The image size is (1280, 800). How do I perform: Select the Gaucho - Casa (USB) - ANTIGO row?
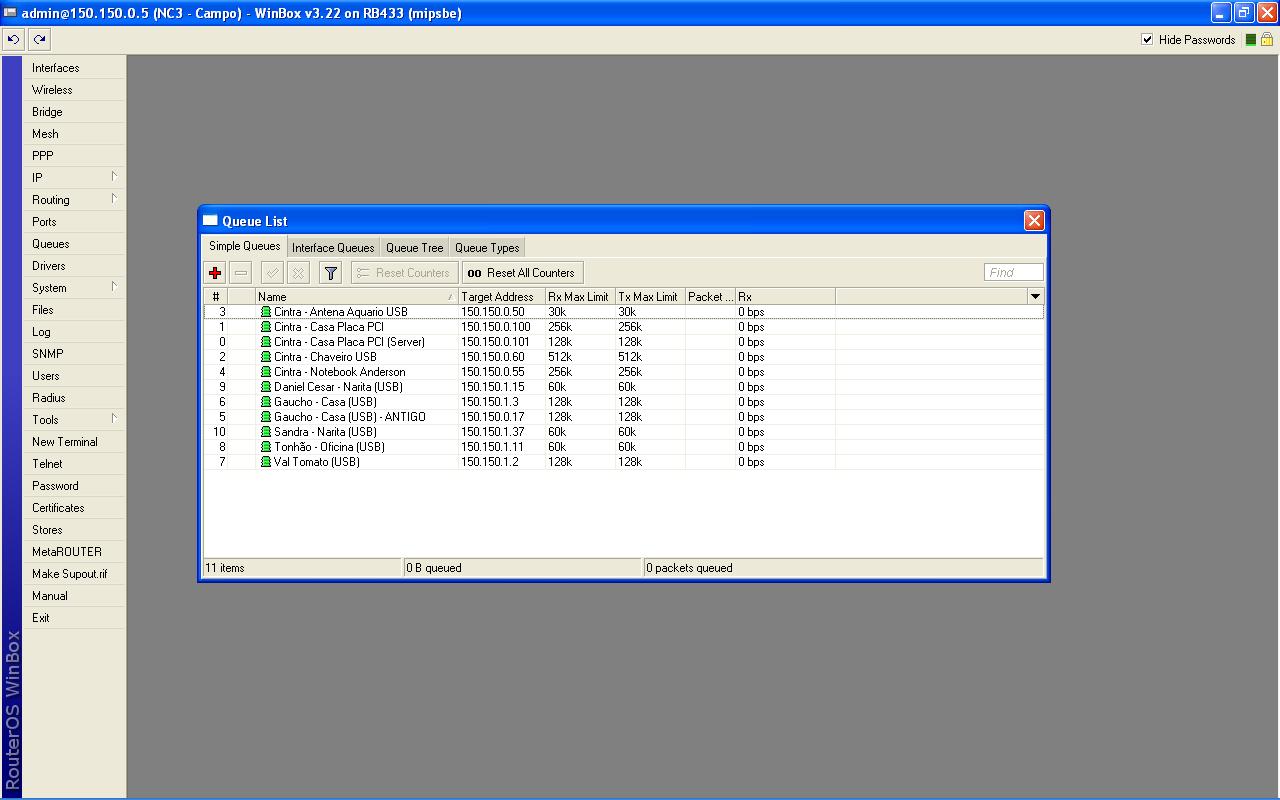[623, 417]
